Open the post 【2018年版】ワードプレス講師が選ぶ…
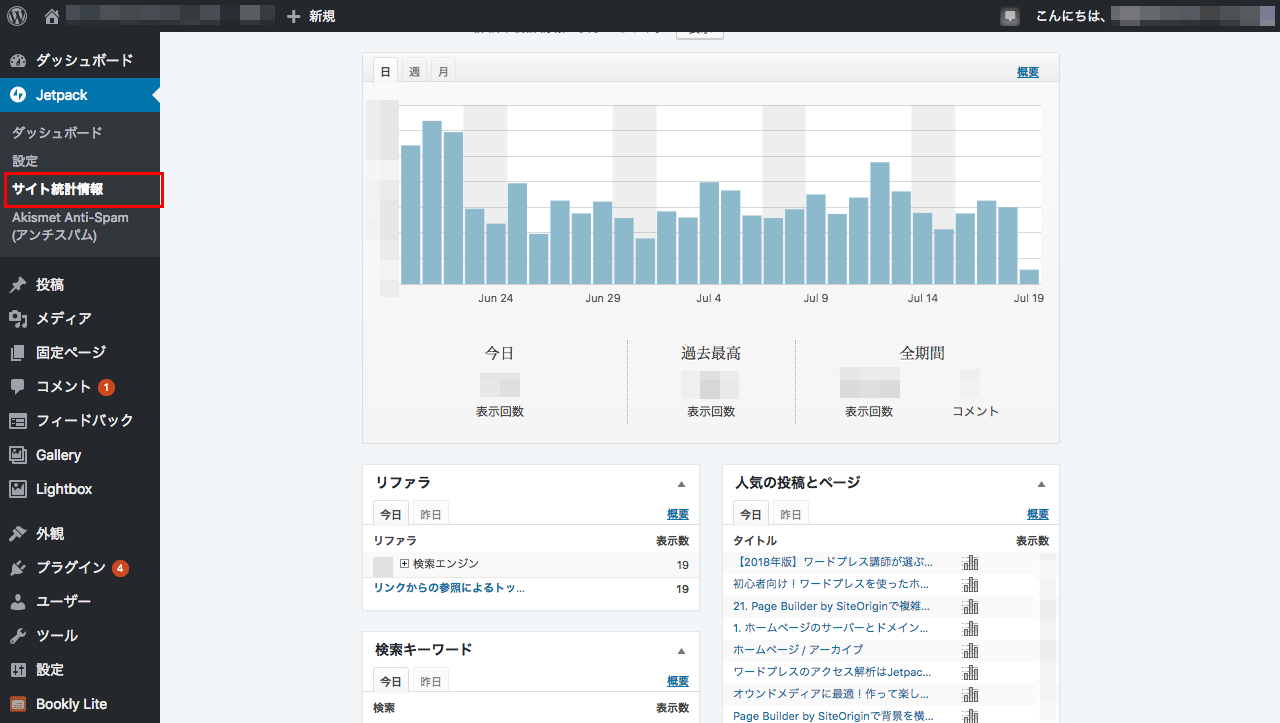The width and height of the screenshot is (1280, 723). (833, 563)
